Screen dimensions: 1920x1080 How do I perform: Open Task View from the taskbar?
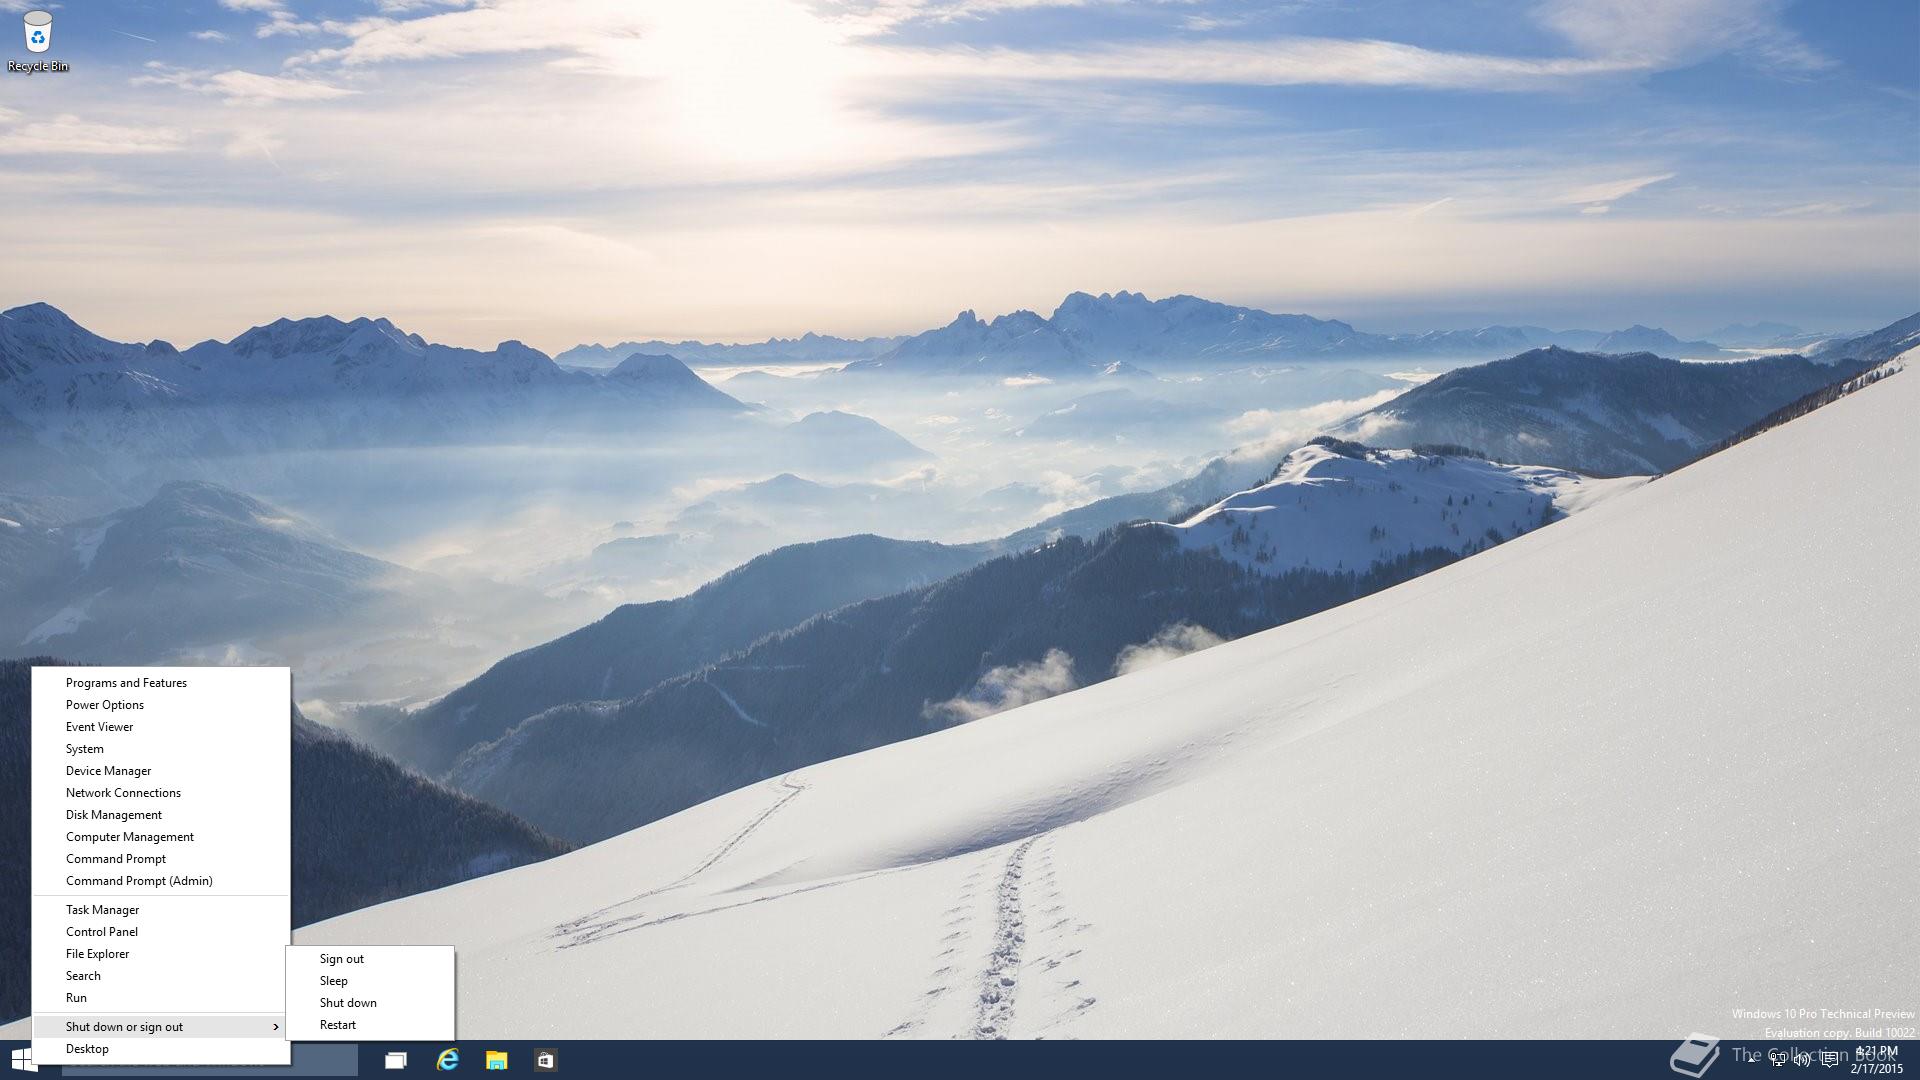396,1060
